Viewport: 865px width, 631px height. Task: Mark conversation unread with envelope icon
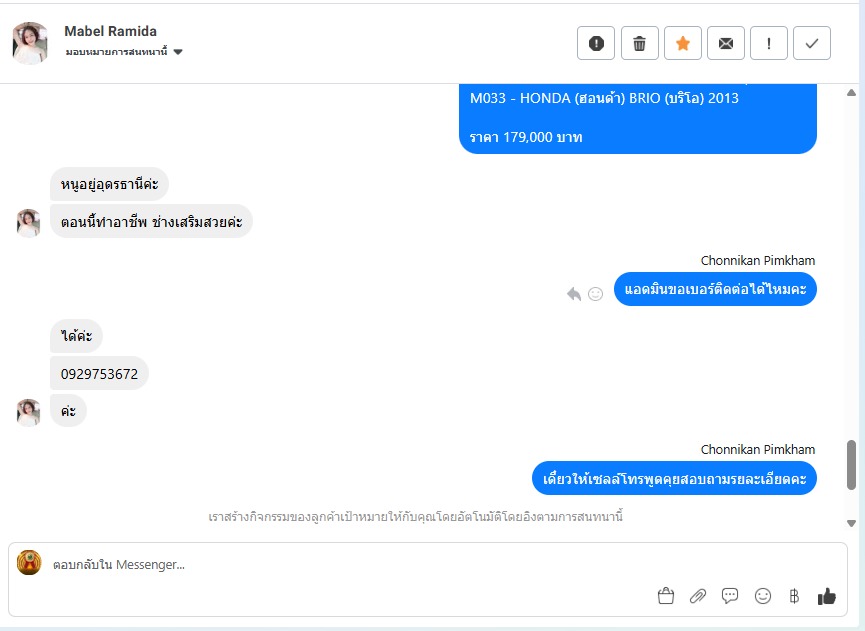tap(726, 43)
